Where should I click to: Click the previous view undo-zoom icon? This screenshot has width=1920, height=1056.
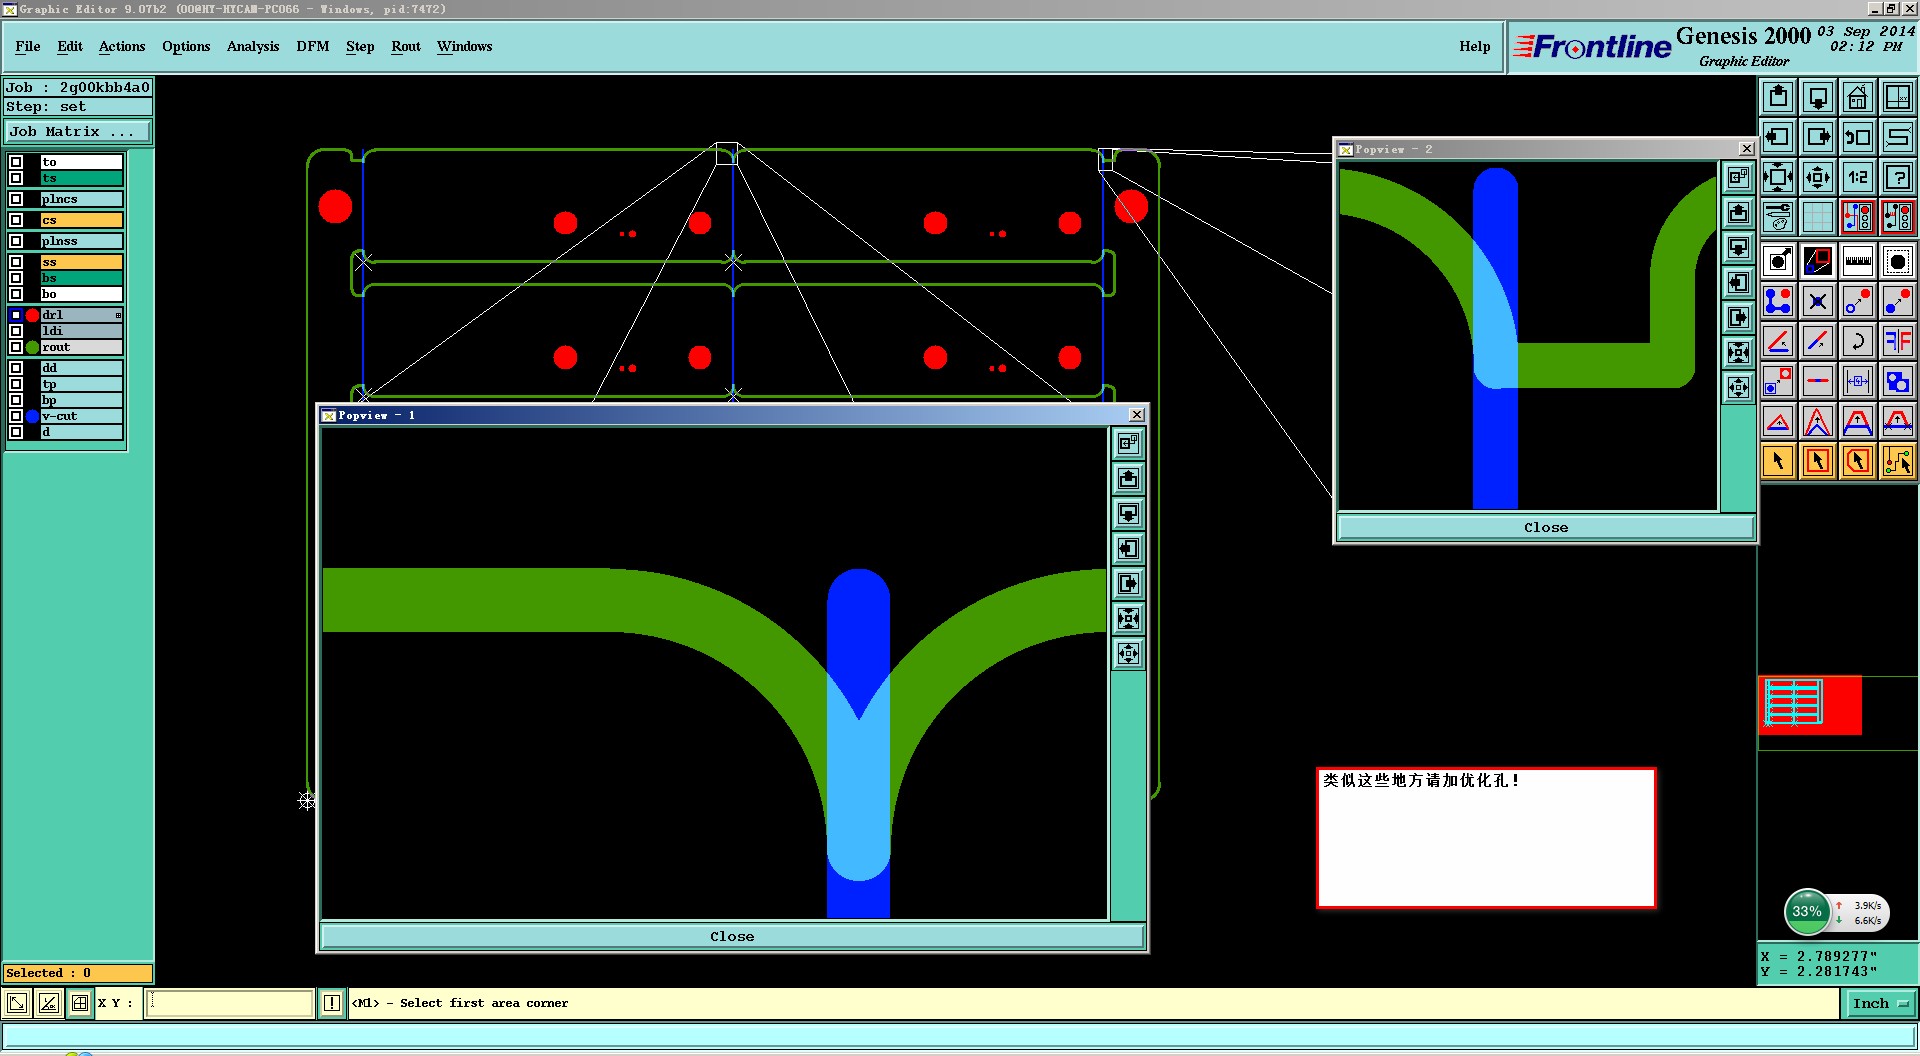coord(1858,137)
